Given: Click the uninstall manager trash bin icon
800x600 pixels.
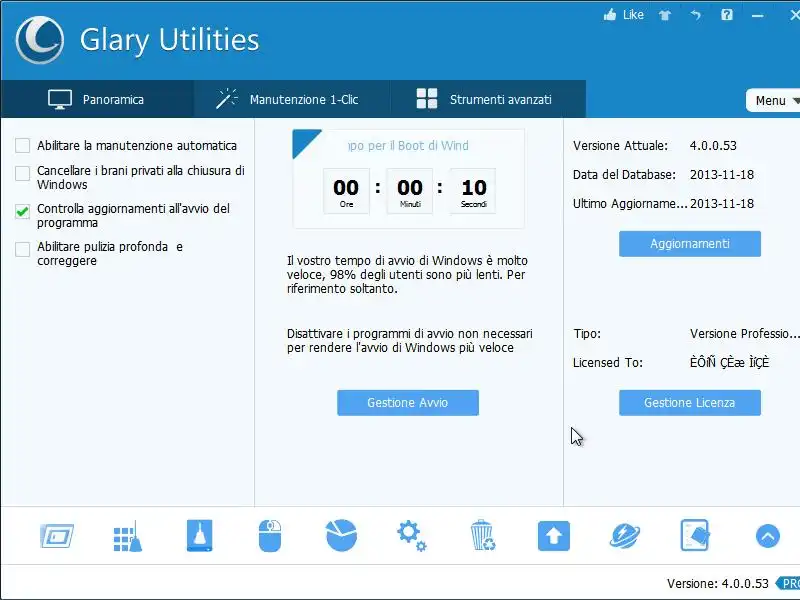Looking at the screenshot, I should click(x=482, y=535).
